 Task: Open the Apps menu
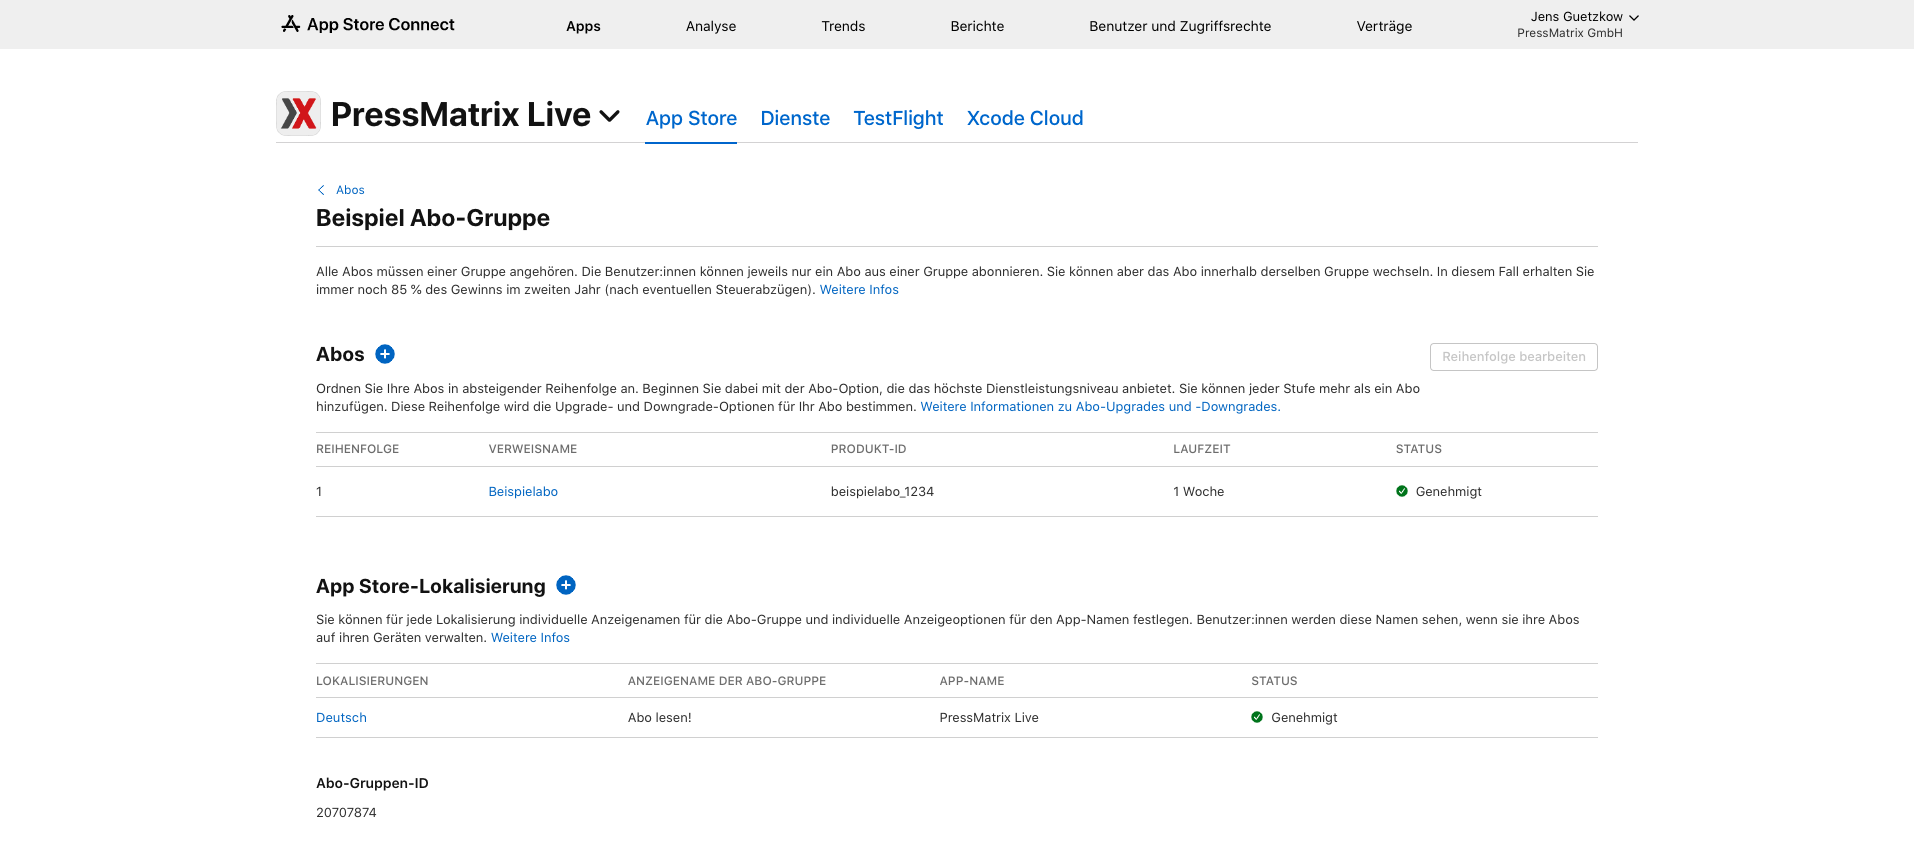tap(583, 26)
